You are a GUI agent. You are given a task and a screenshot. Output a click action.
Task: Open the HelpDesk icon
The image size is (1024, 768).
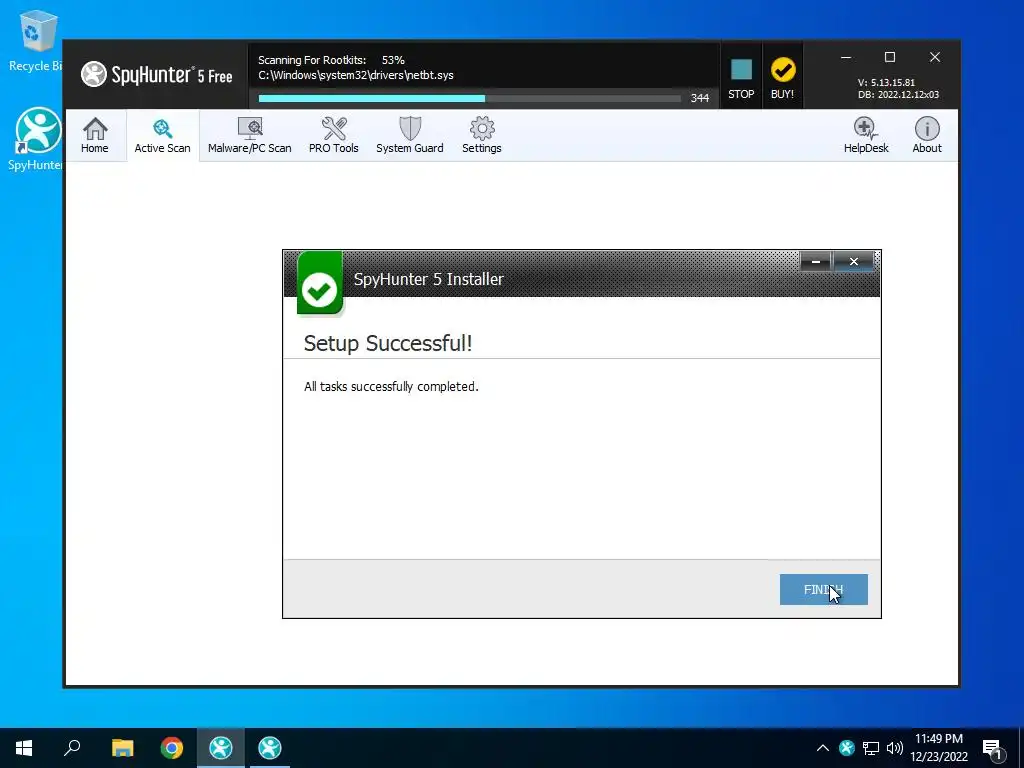click(866, 135)
